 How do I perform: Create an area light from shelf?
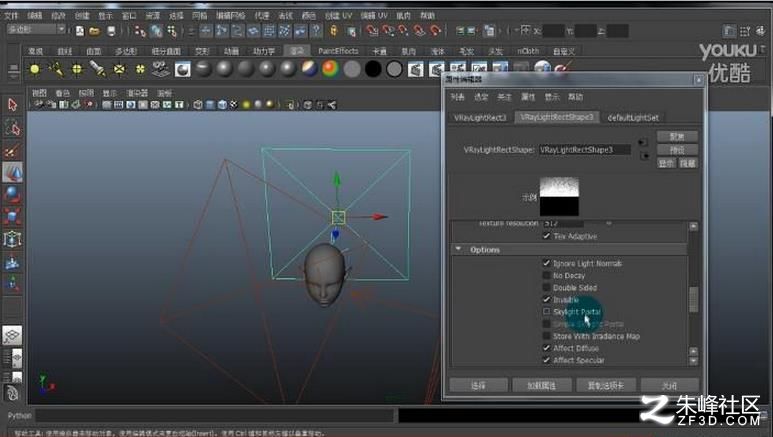(x=119, y=70)
